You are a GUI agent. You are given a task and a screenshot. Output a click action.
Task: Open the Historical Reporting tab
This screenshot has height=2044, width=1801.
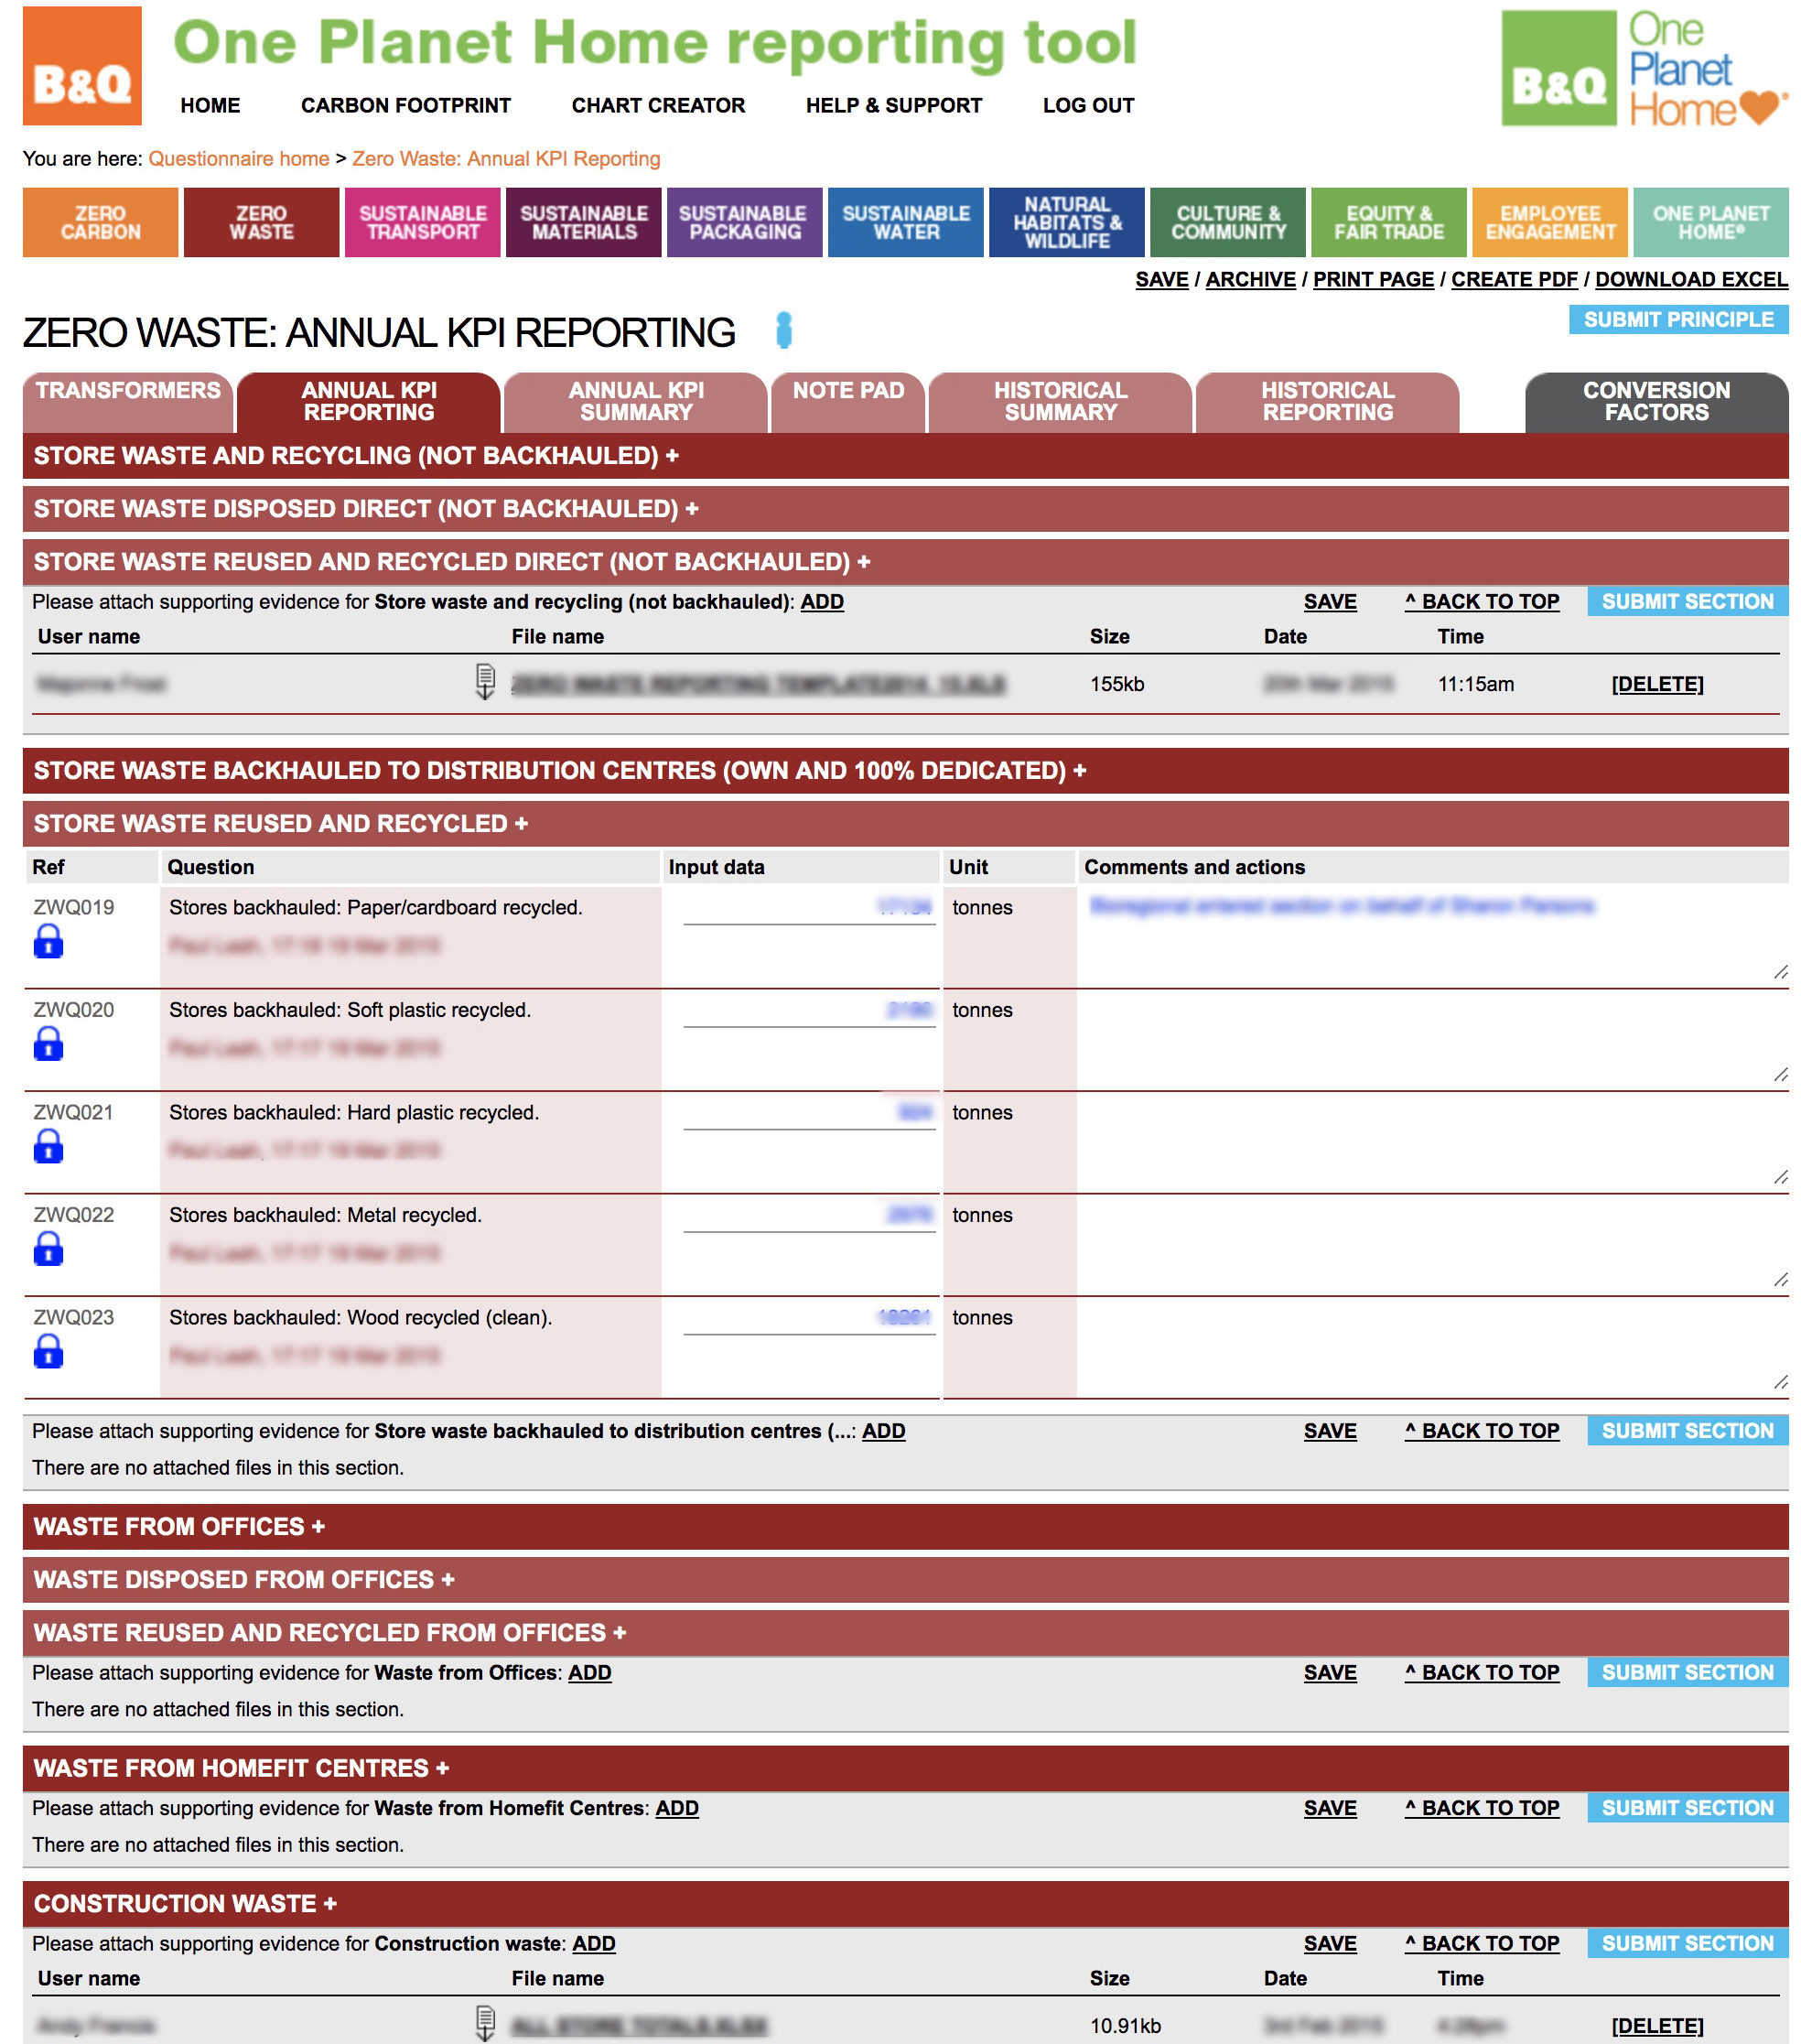pos(1327,402)
